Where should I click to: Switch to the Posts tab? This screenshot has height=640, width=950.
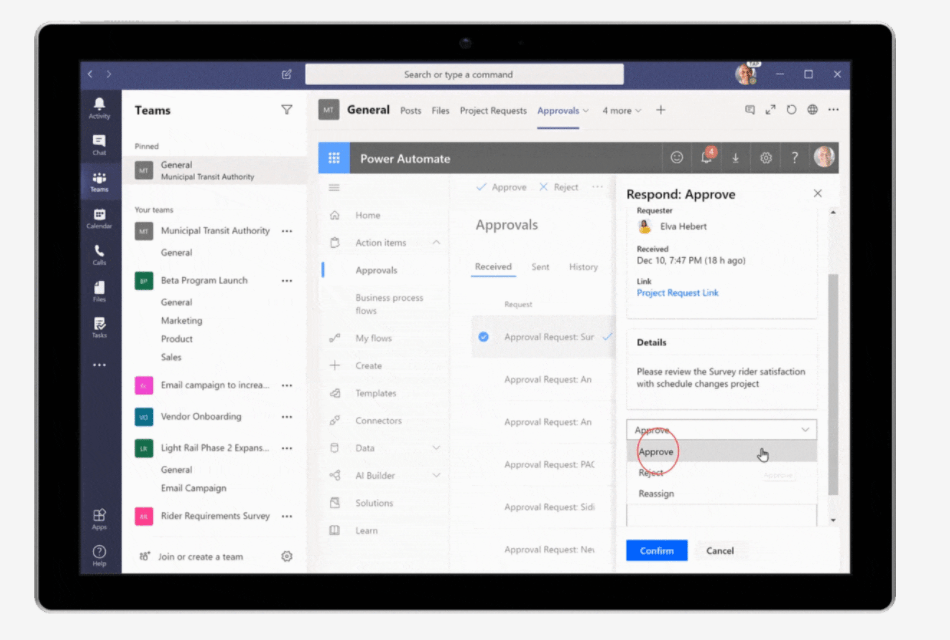click(411, 110)
